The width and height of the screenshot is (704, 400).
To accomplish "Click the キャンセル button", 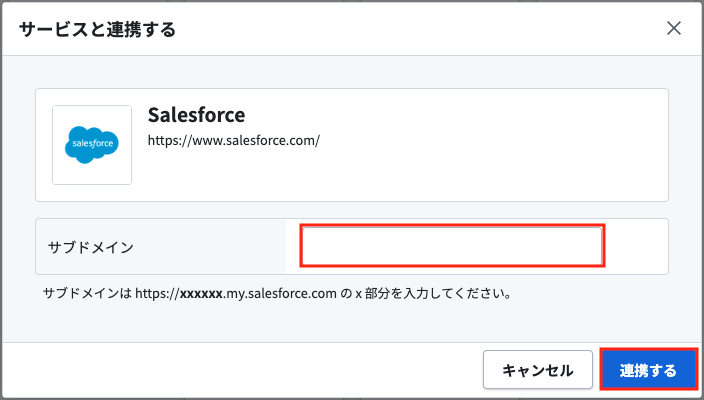I will point(537,370).
